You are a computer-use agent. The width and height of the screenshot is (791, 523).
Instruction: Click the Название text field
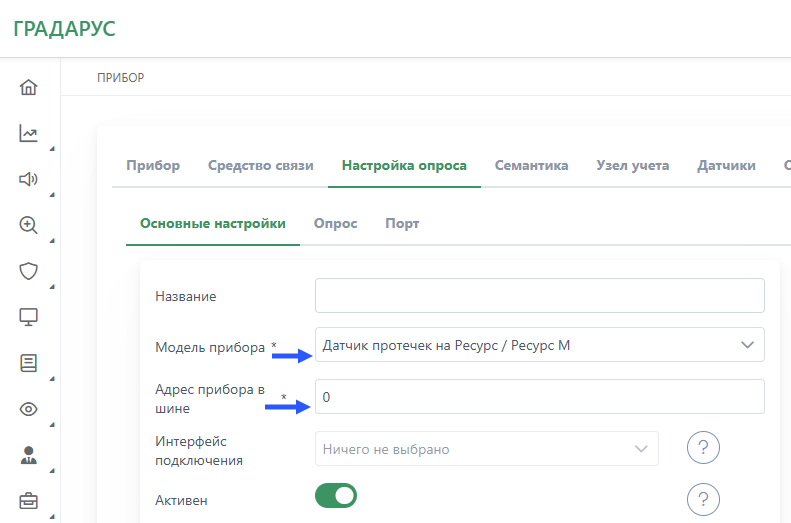coord(539,296)
